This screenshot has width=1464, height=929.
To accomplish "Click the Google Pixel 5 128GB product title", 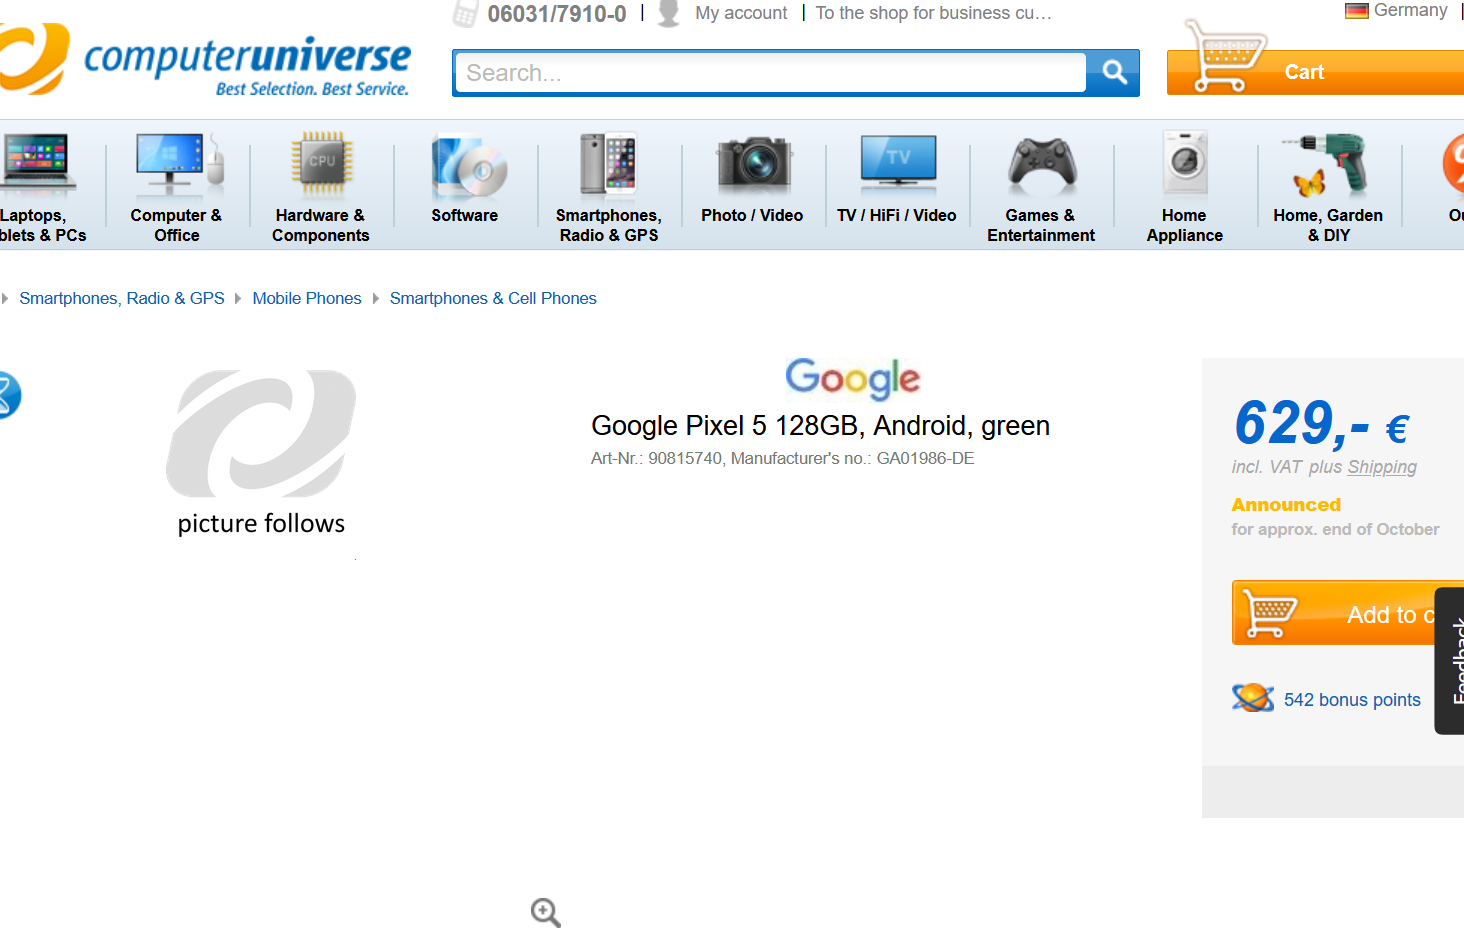I will 820,426.
